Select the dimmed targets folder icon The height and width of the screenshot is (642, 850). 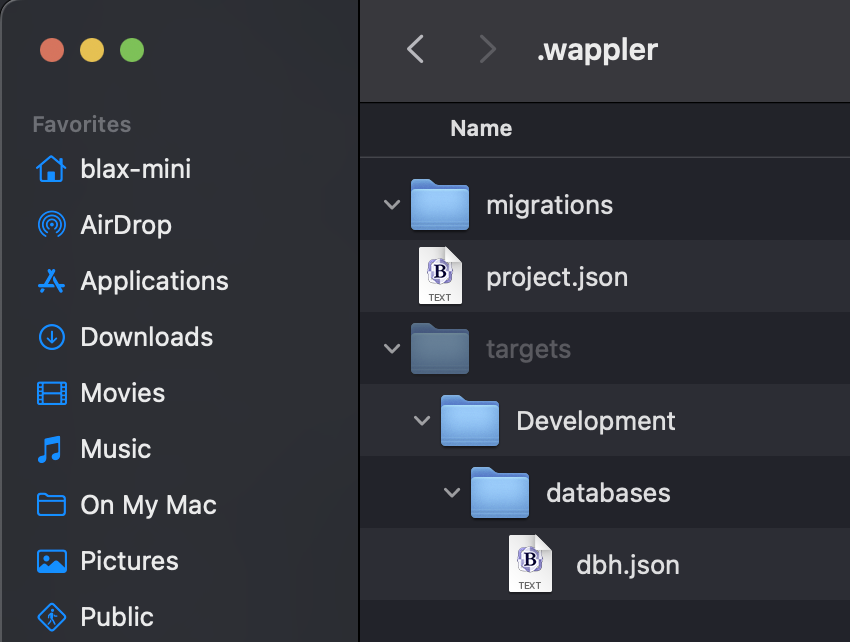click(440, 348)
